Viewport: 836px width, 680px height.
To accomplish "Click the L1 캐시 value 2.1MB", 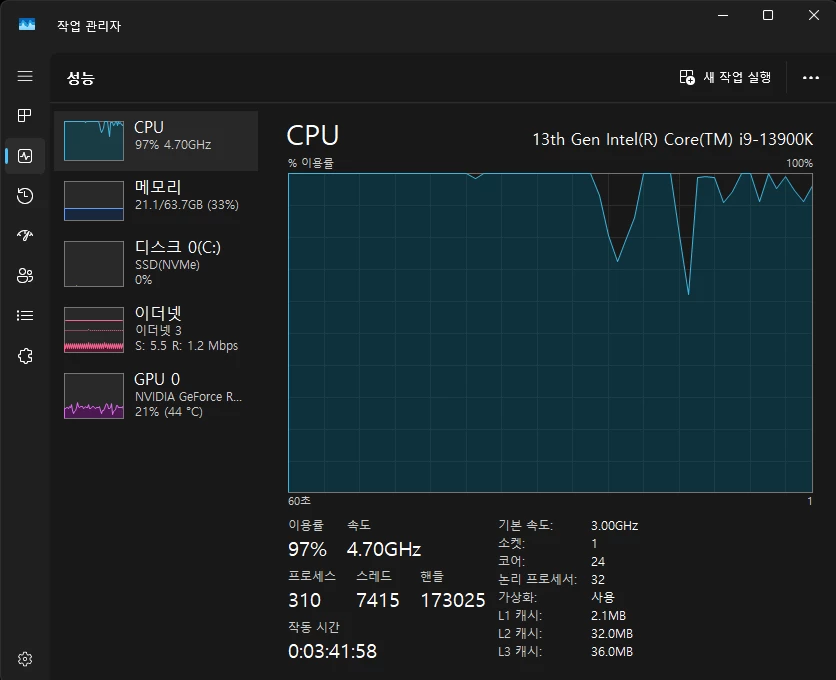I will point(608,615).
